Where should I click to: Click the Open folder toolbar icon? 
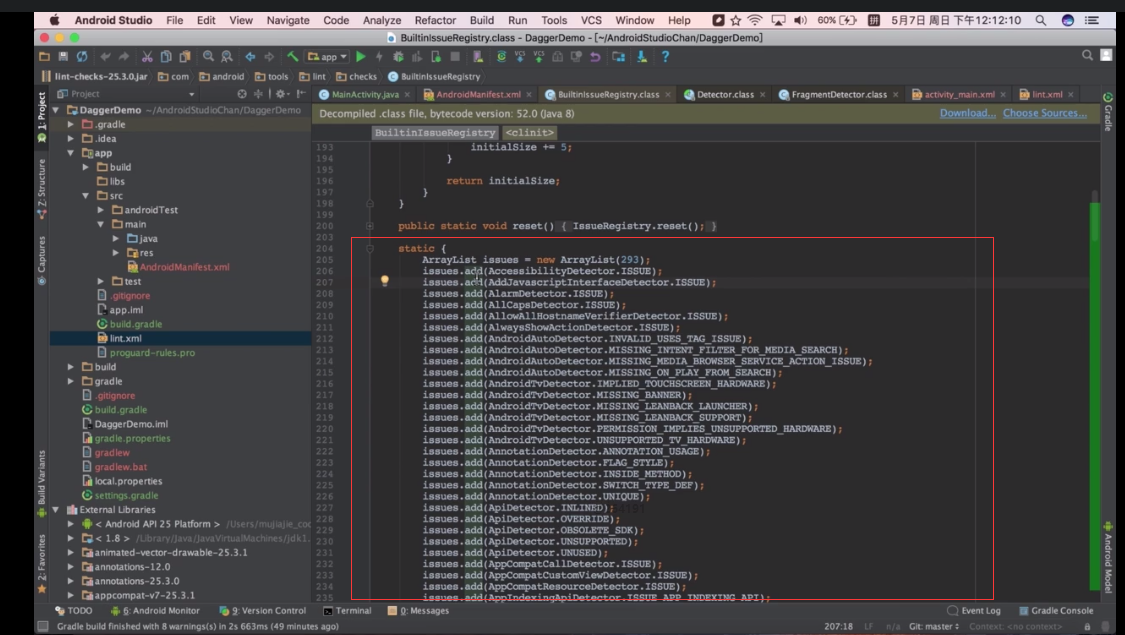(44, 57)
